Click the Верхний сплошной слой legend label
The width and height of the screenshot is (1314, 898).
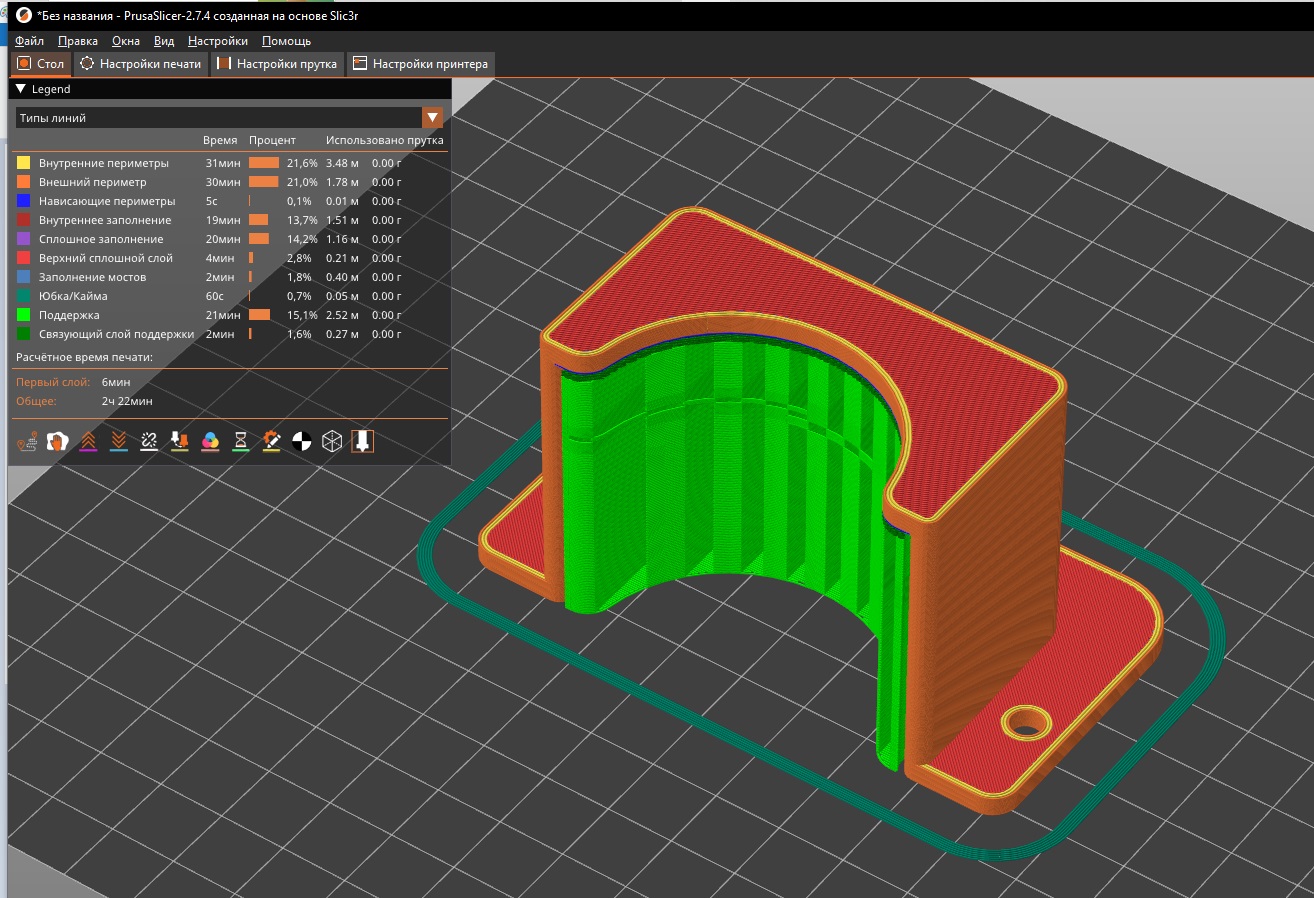tap(106, 258)
